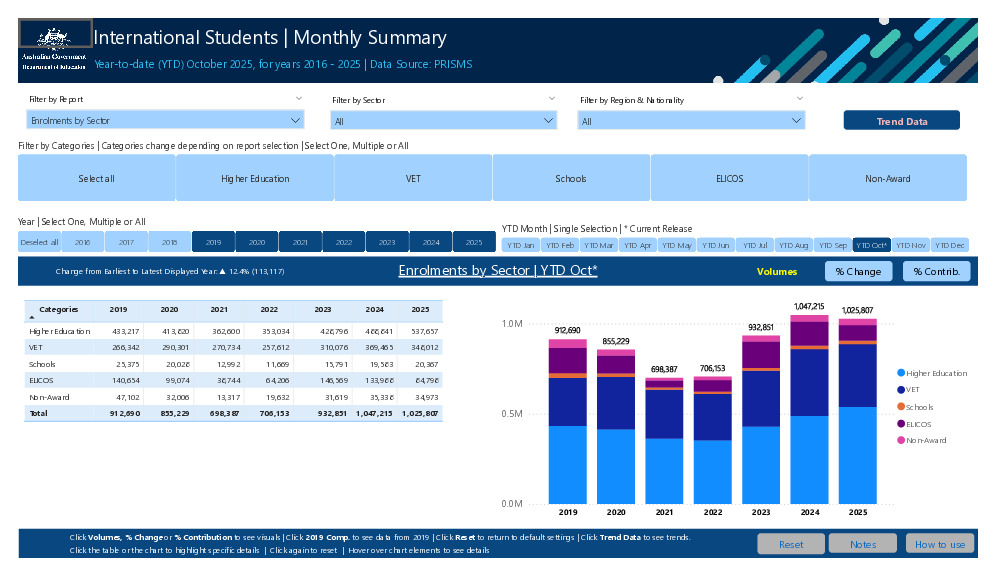Click the Non-Award legend marker
The width and height of the screenshot is (996, 576).
[901, 440]
